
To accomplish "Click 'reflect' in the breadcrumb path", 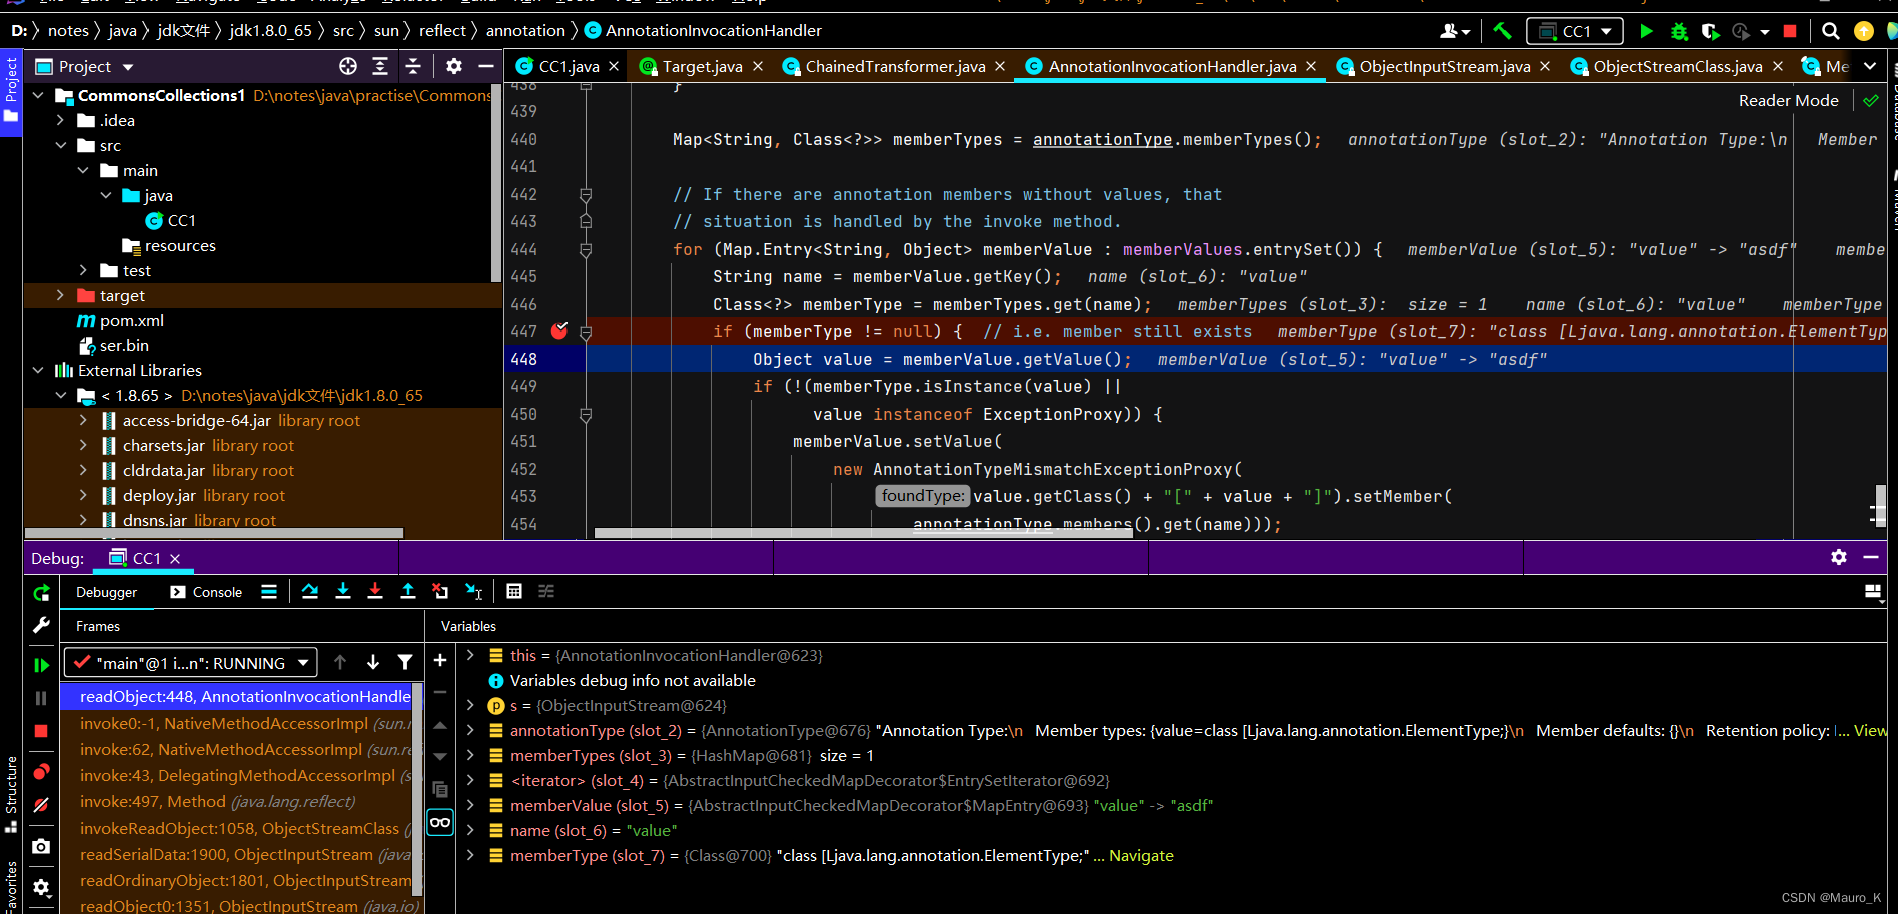I will (442, 30).
